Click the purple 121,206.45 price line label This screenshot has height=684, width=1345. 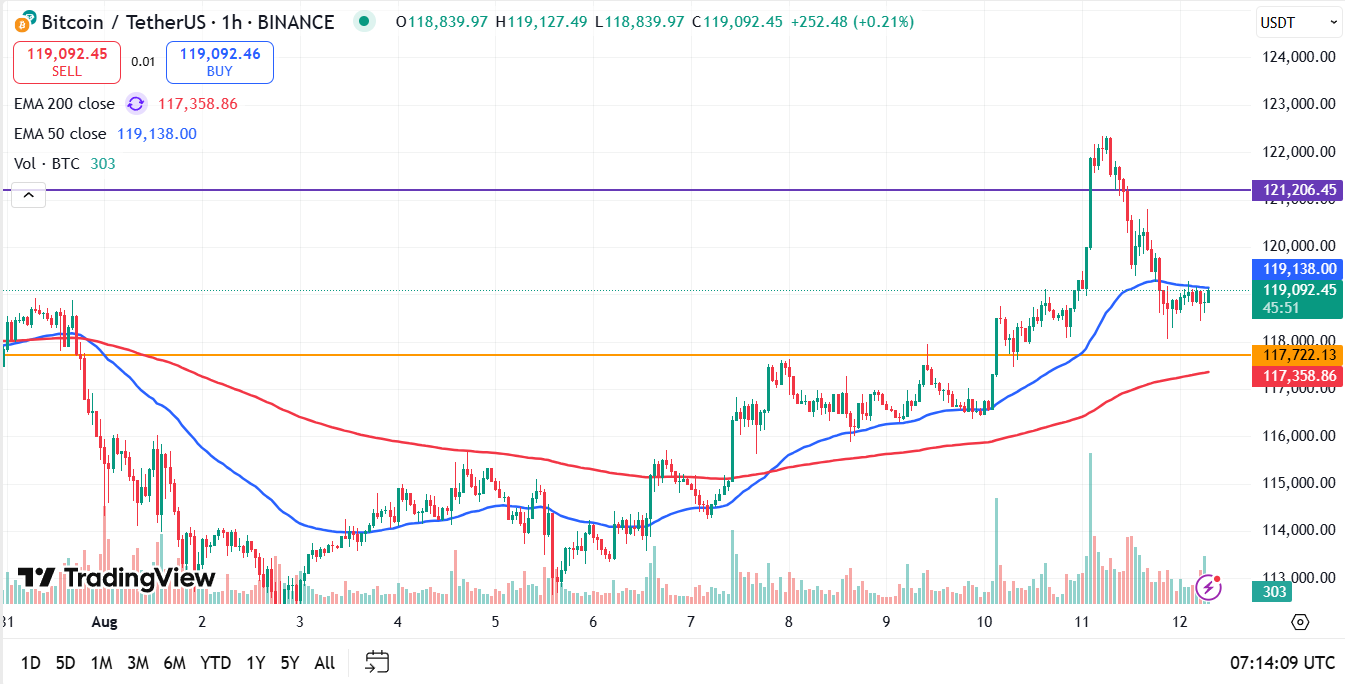(1297, 190)
